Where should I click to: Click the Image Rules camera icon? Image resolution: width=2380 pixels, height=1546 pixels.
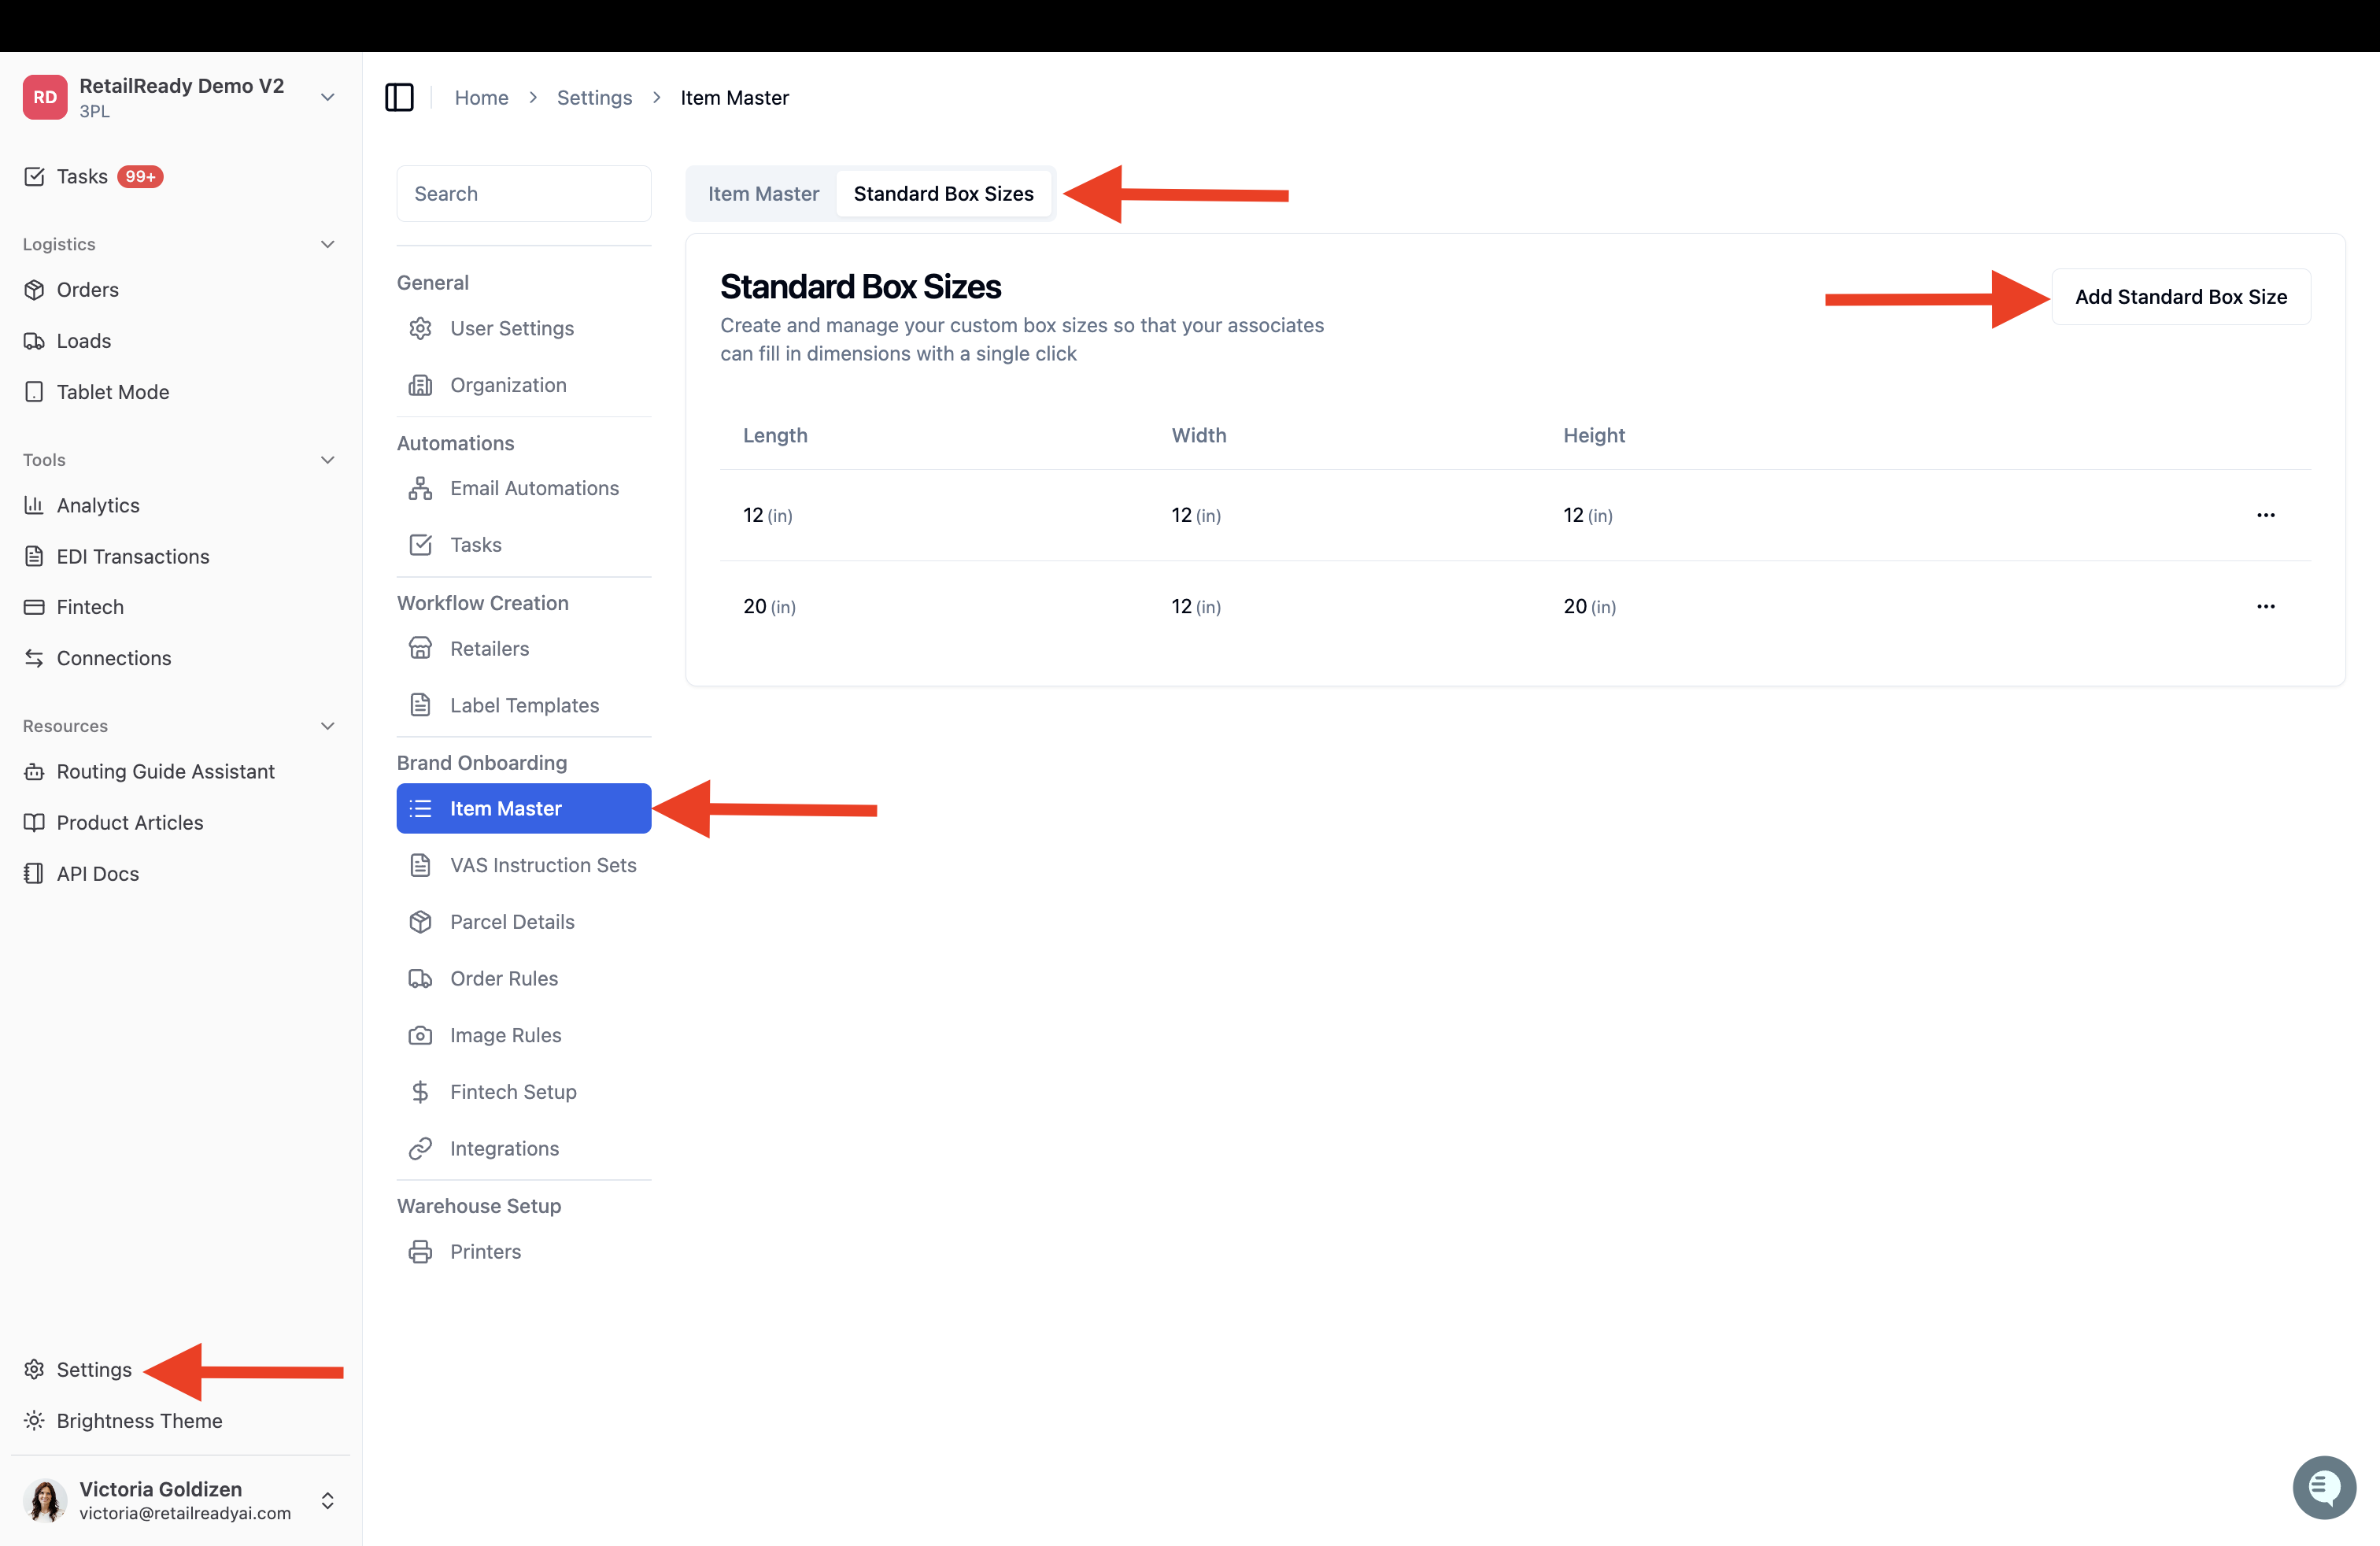420,1035
